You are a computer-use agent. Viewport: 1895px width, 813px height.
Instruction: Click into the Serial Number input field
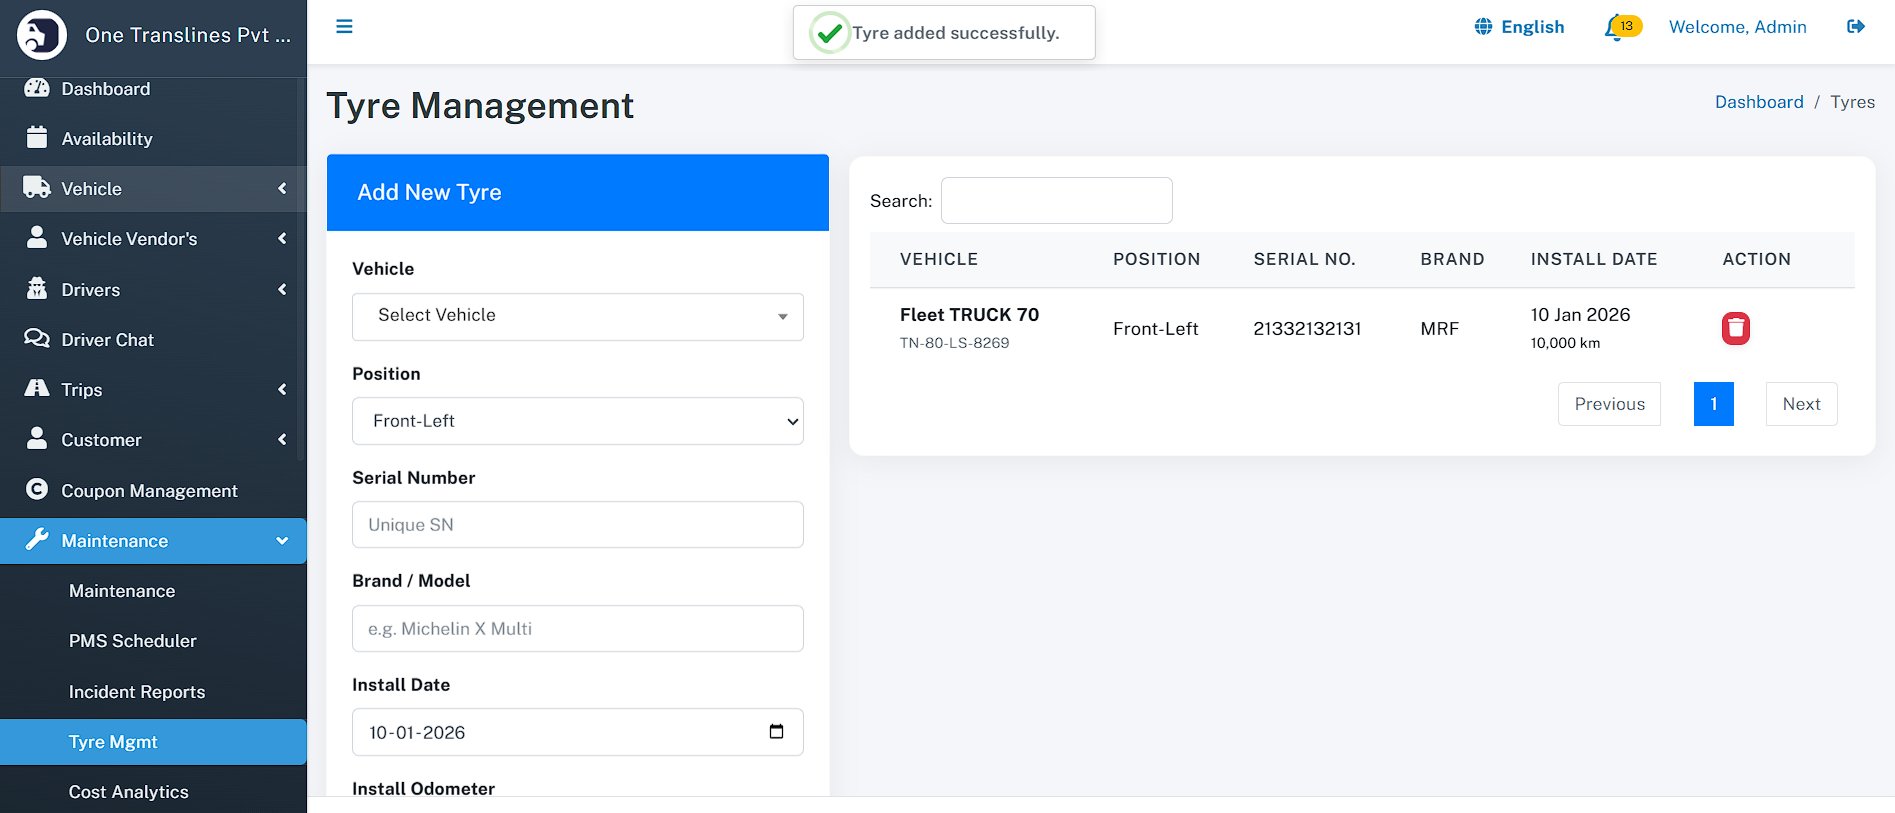point(577,525)
